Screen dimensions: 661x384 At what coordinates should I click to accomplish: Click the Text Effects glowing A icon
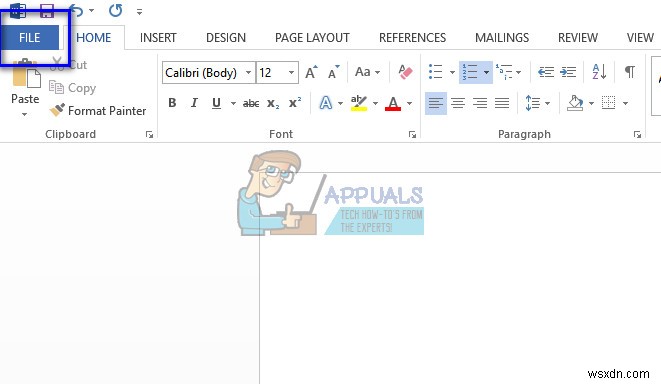point(325,103)
